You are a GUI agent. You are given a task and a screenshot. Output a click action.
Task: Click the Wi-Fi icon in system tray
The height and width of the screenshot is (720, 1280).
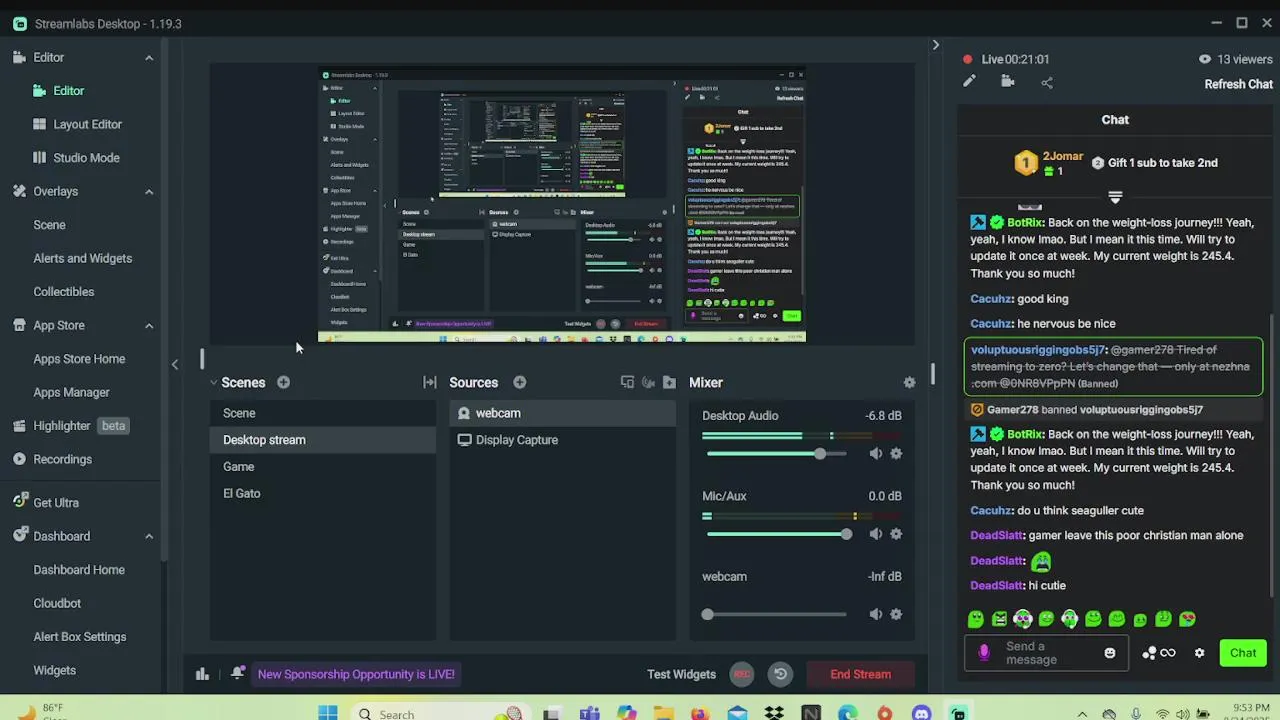(1162, 714)
